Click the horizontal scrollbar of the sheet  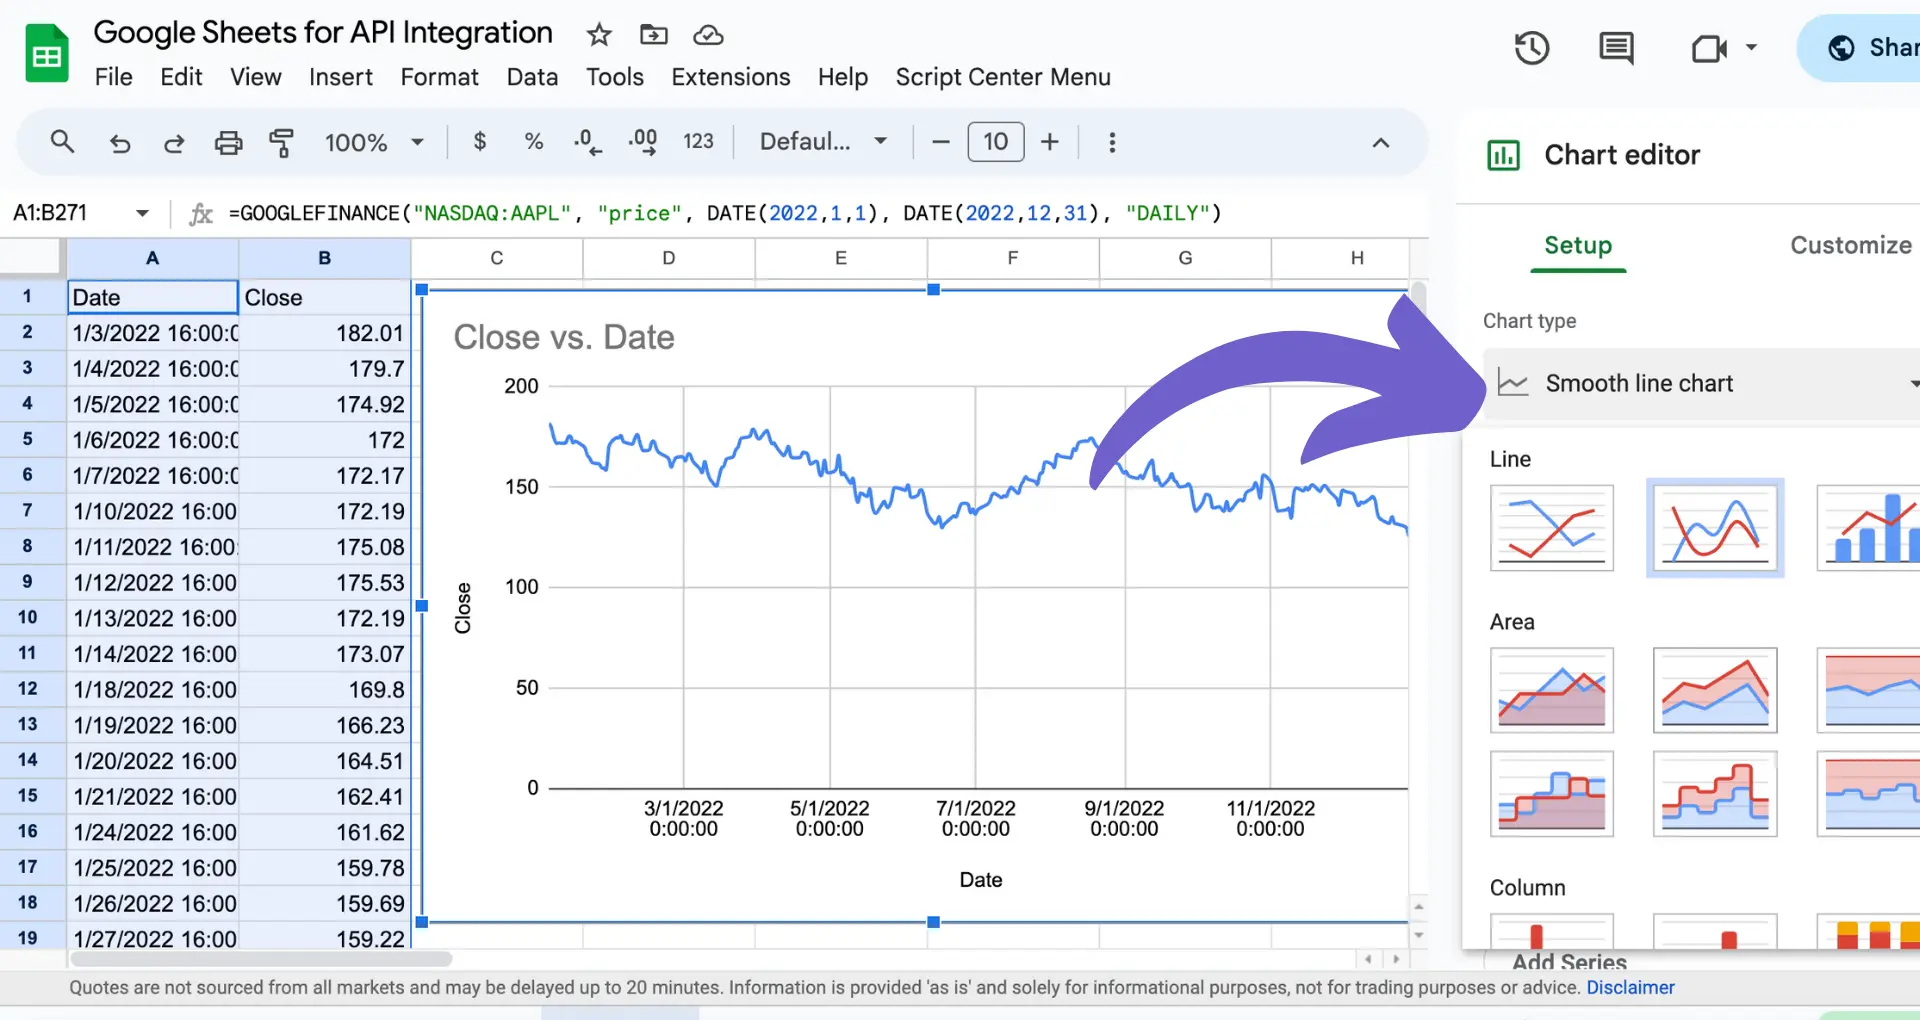(x=260, y=959)
